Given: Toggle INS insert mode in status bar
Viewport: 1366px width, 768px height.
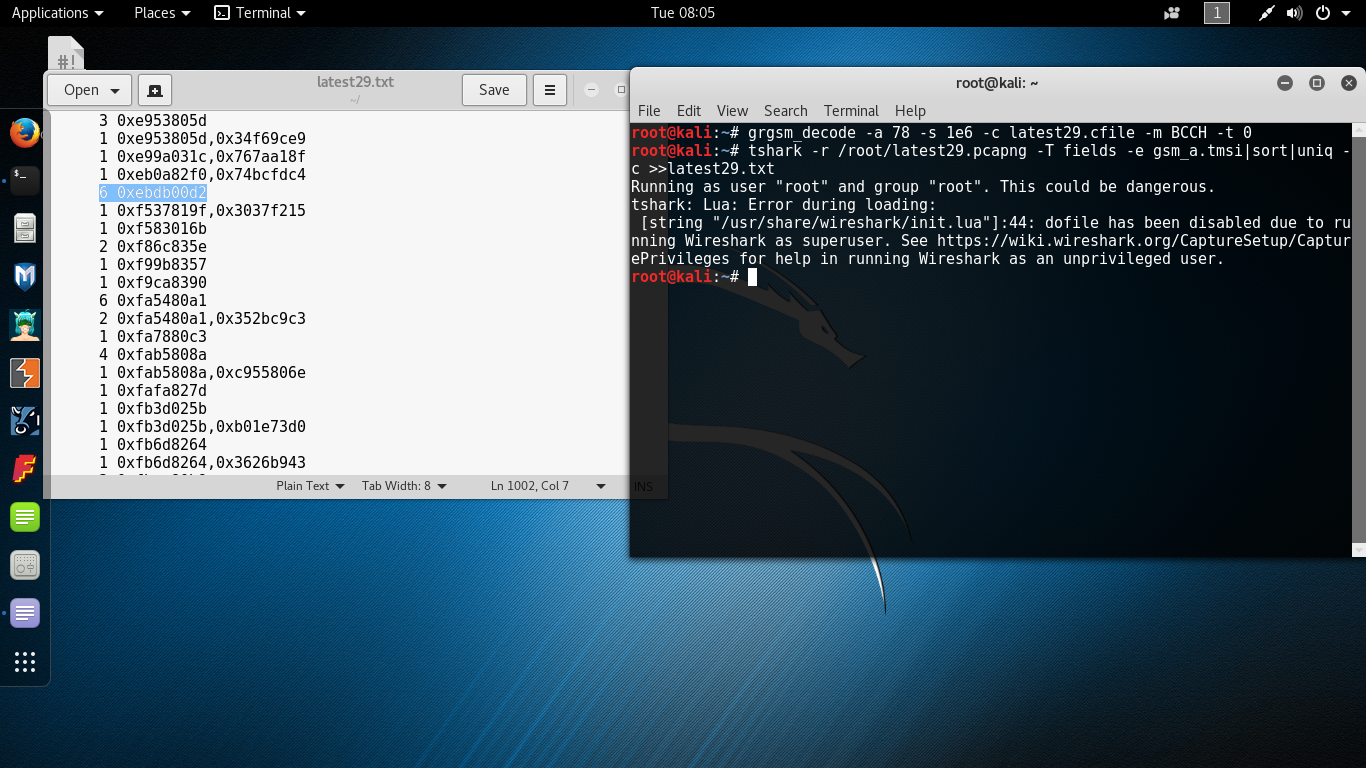Looking at the screenshot, I should (643, 486).
